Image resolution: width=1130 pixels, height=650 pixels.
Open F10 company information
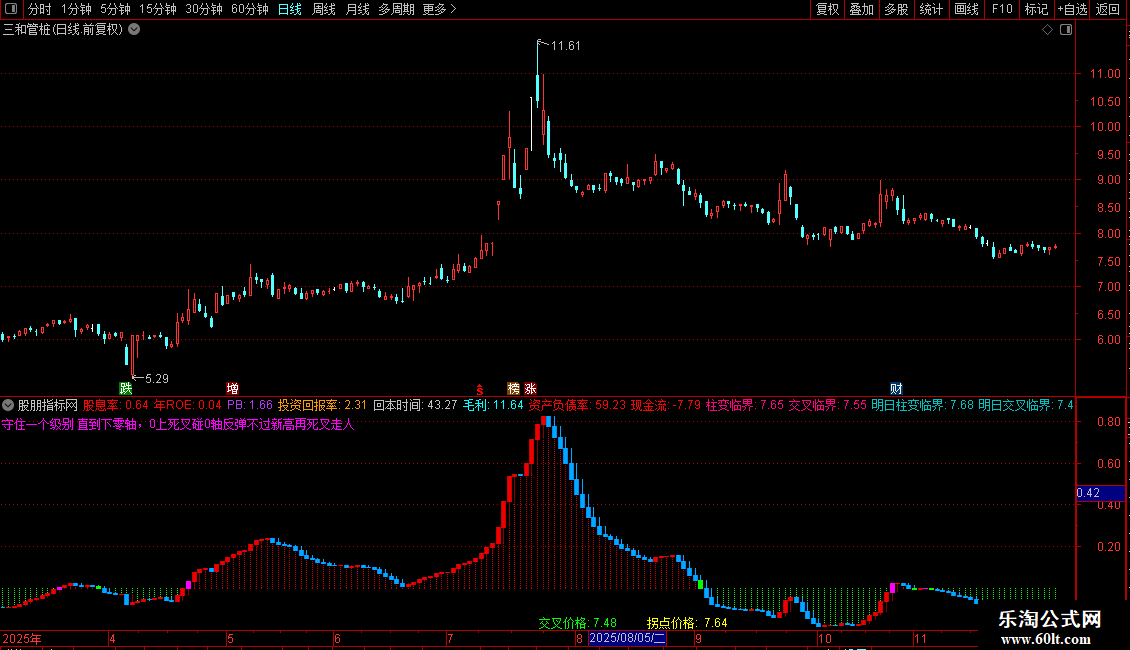click(x=1002, y=9)
